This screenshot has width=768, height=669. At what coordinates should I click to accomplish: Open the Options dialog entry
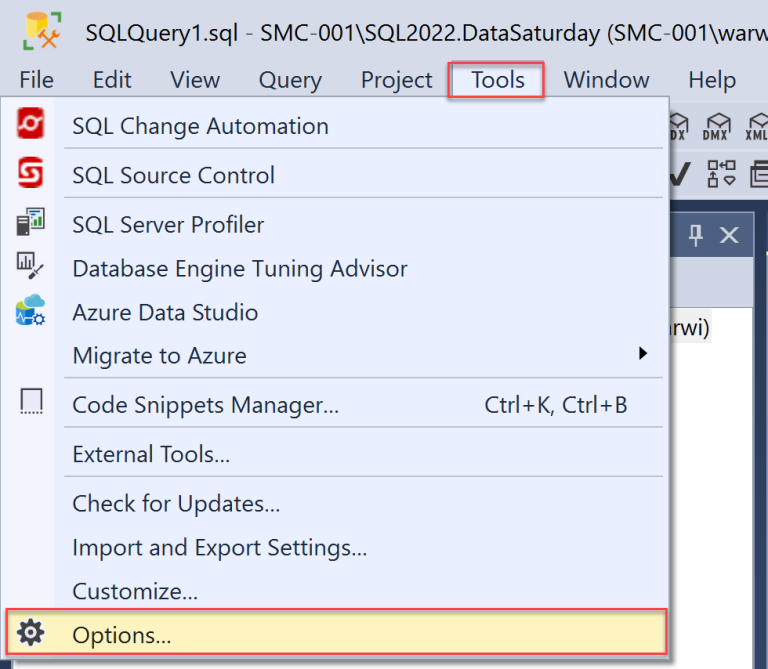point(336,632)
